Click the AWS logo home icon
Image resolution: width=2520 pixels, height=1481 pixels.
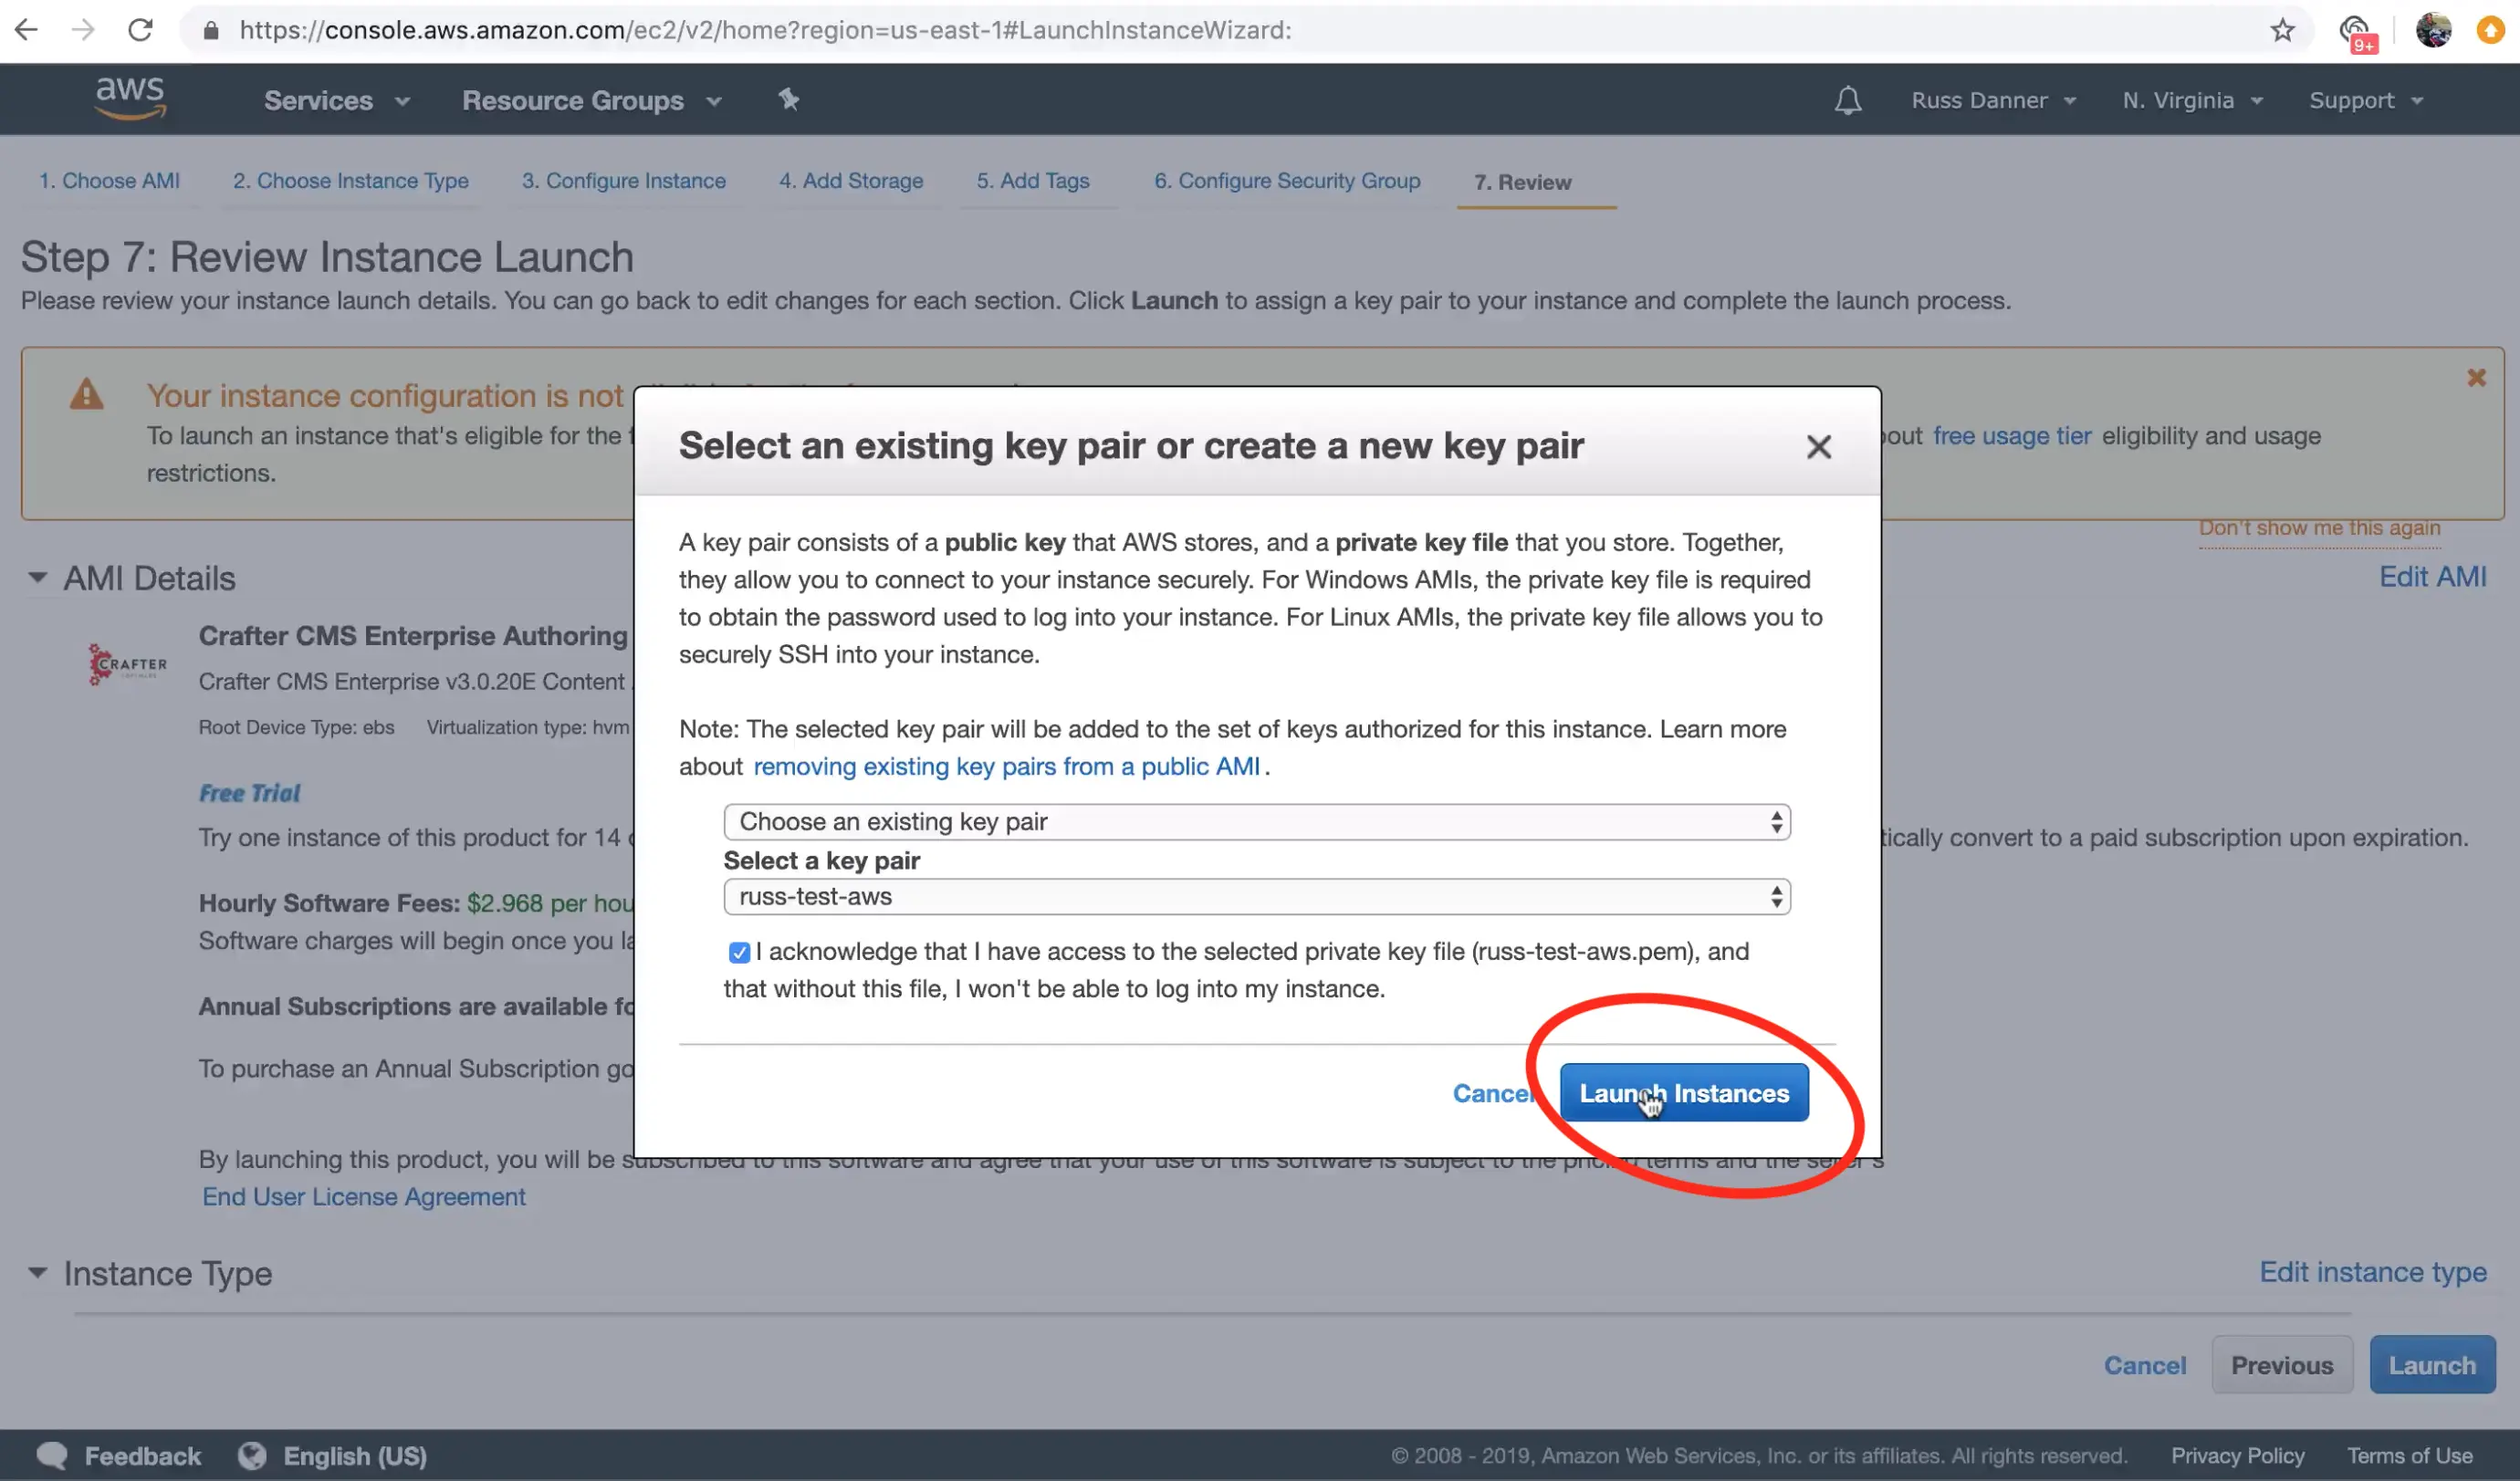point(130,98)
